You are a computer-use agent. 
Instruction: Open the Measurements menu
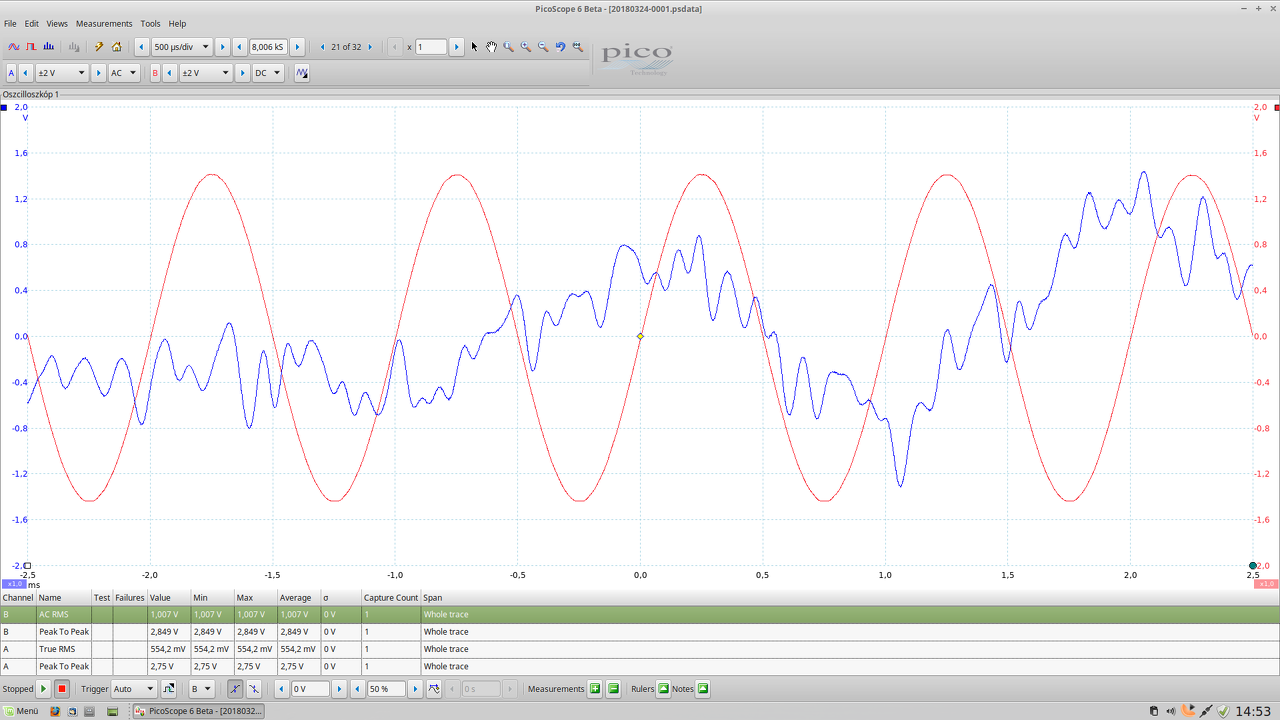pyautogui.click(x=104, y=23)
